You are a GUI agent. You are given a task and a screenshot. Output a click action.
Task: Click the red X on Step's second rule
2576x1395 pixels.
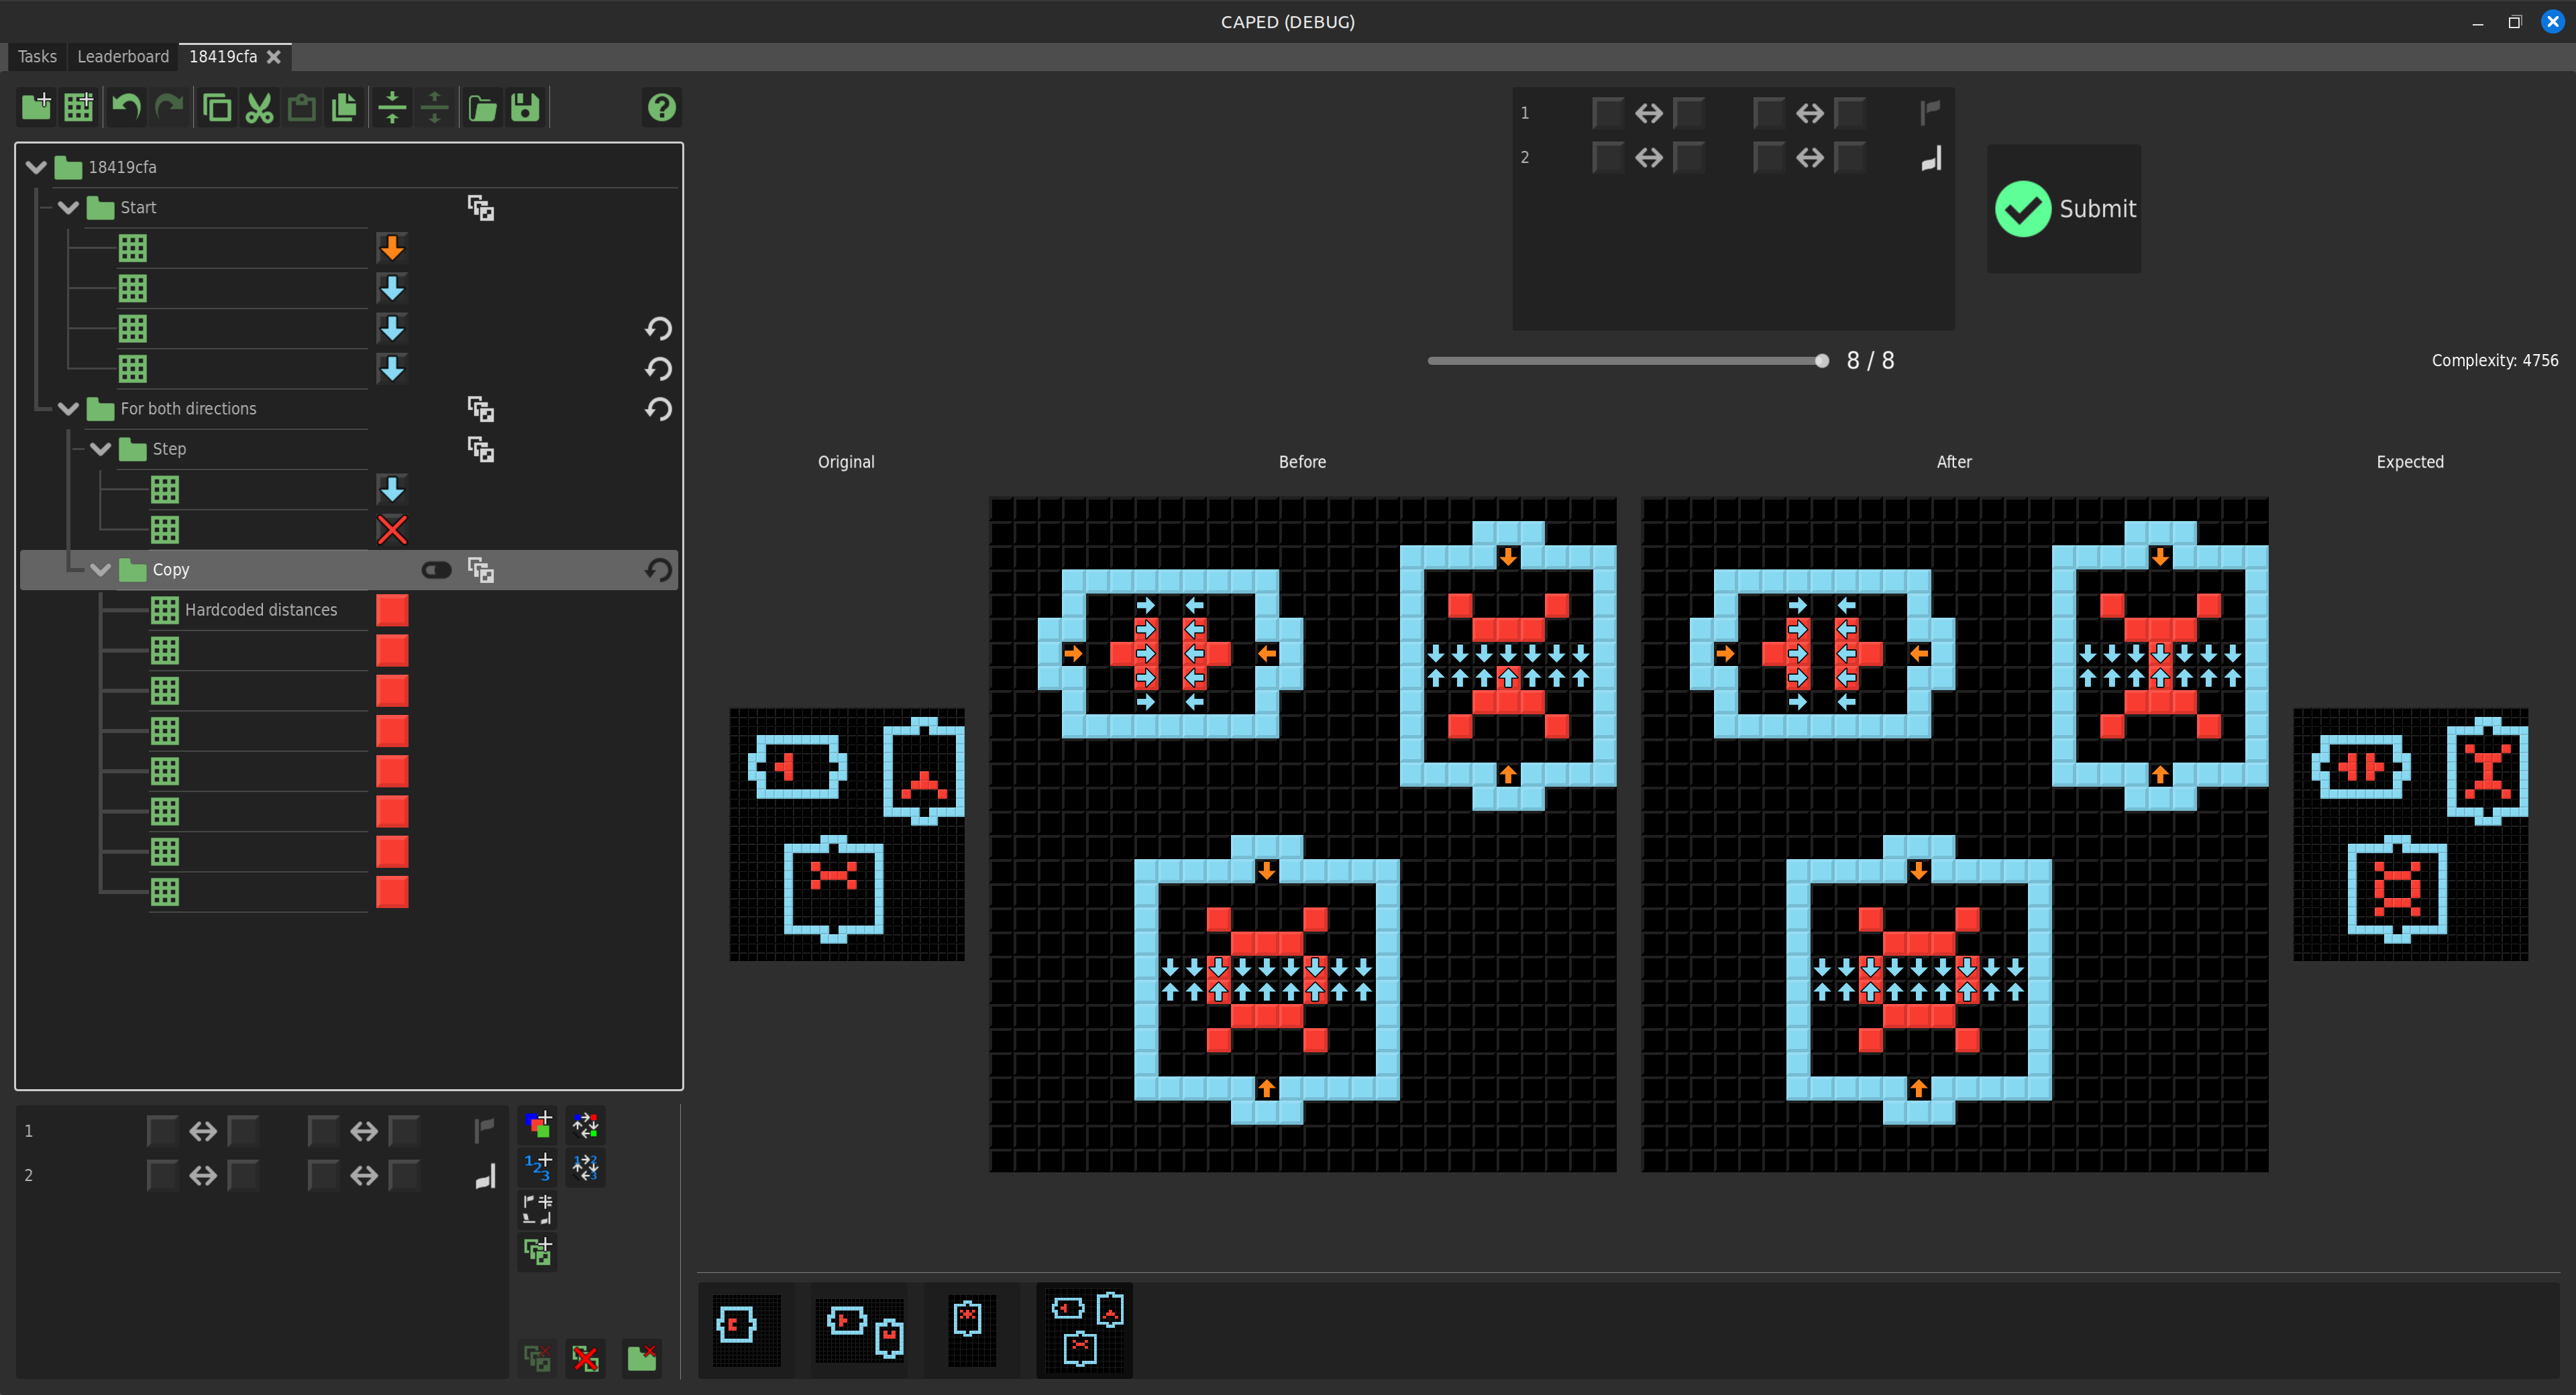[392, 529]
